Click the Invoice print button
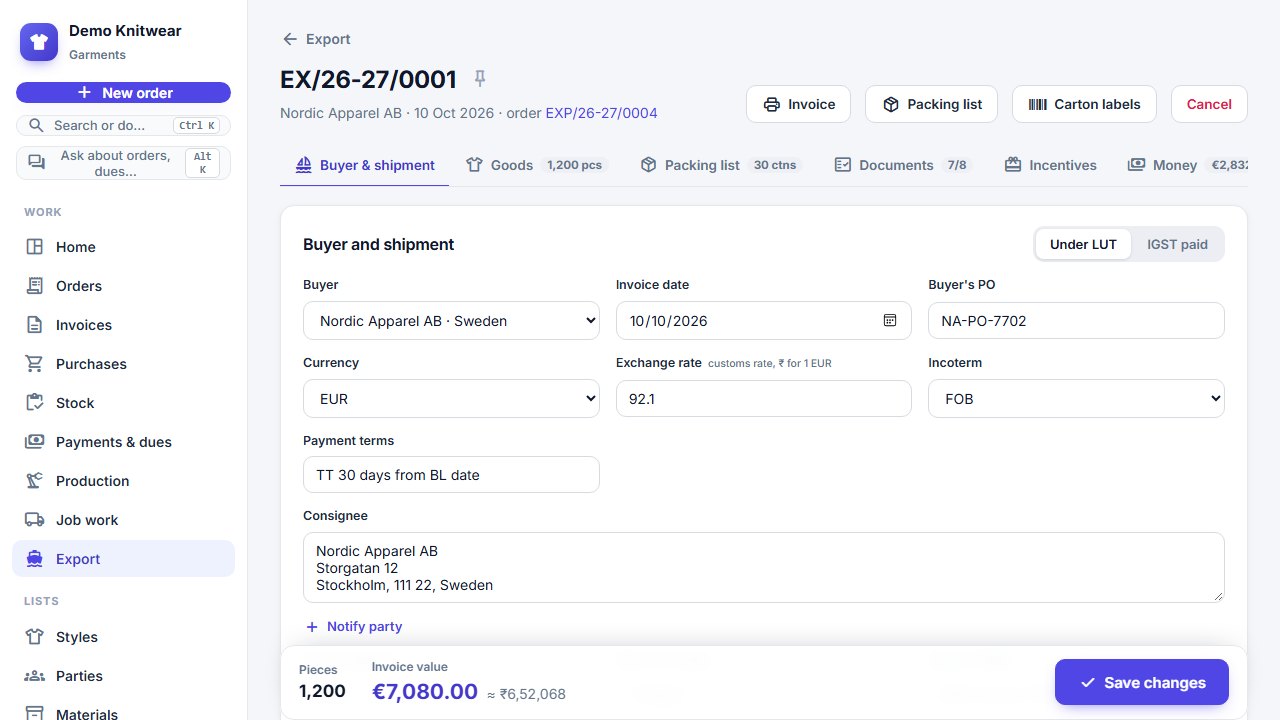 coord(798,104)
